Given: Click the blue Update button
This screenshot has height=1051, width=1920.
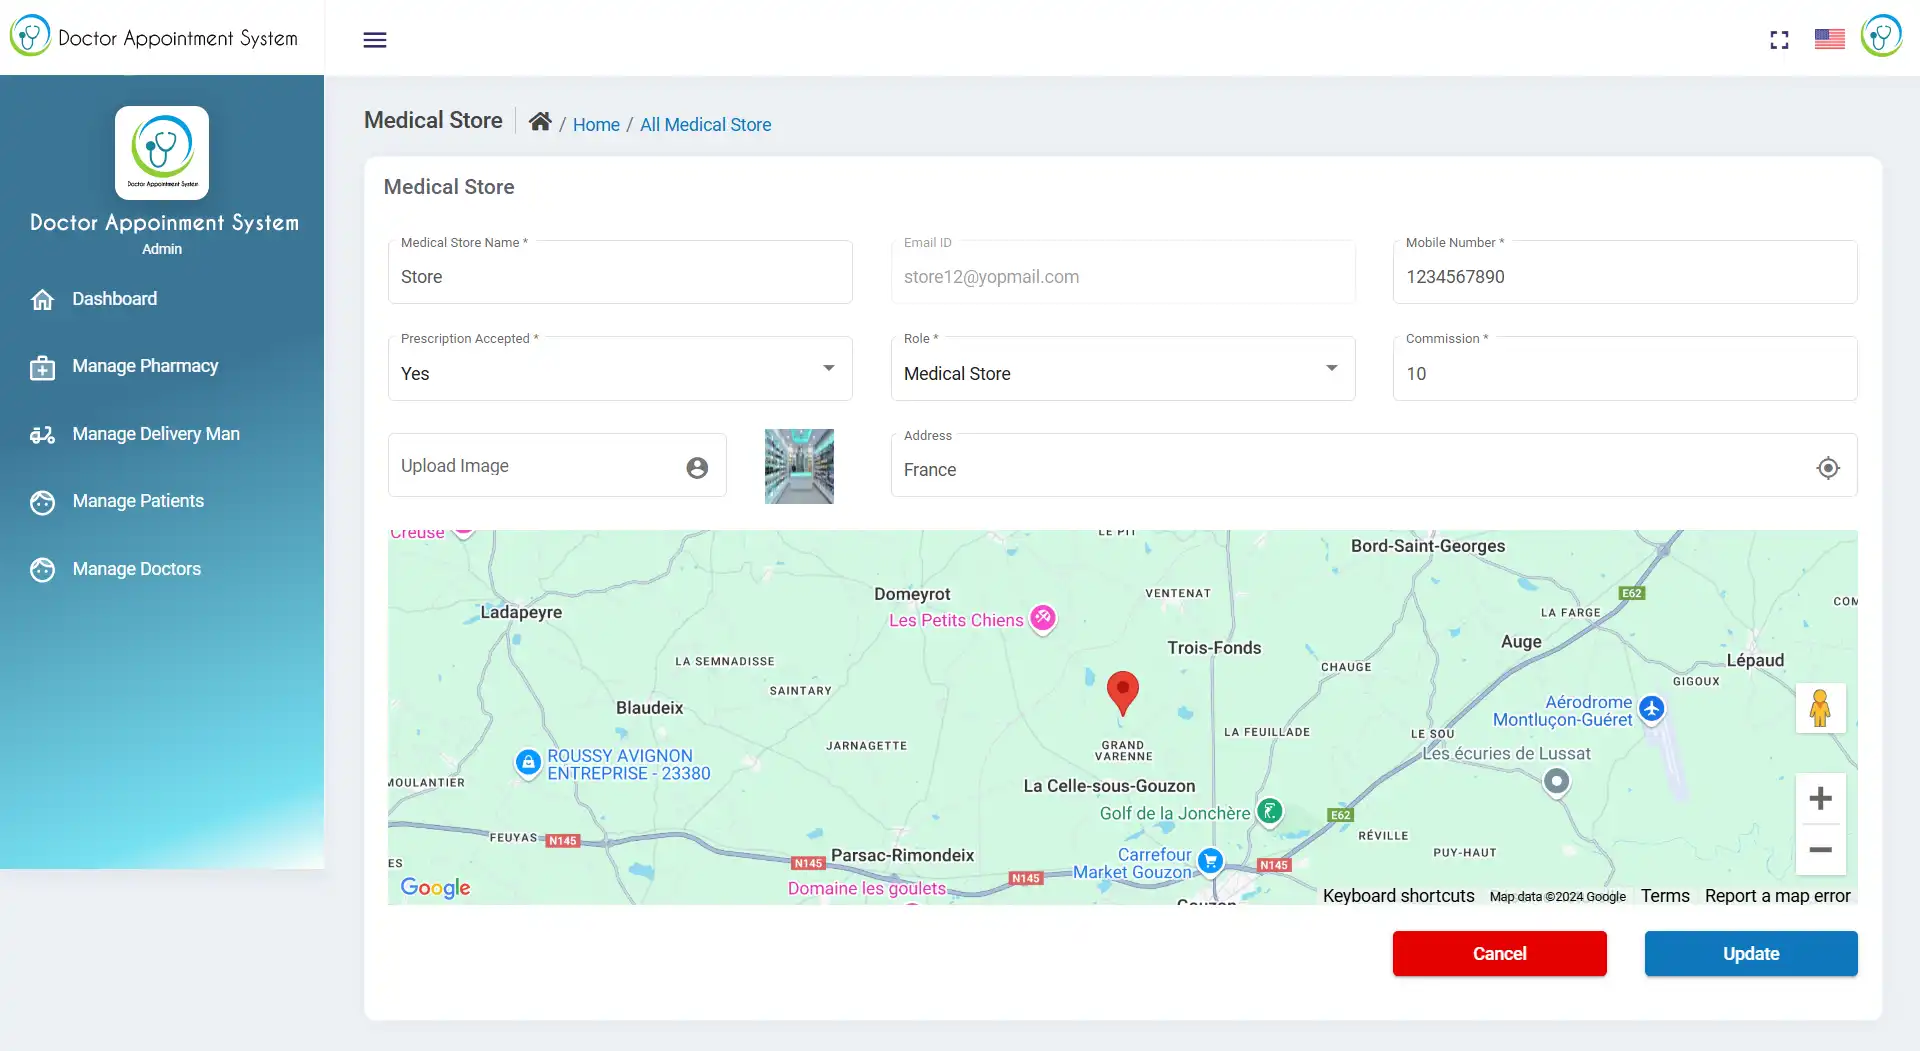Looking at the screenshot, I should [x=1751, y=953].
